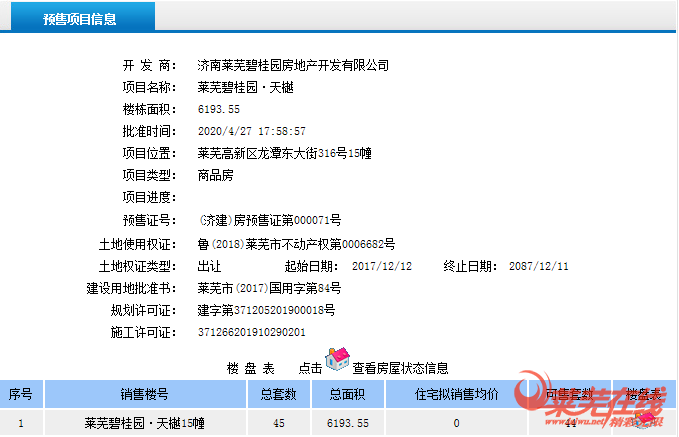Select presale permit (济建)房预售证第000071号

point(269,220)
